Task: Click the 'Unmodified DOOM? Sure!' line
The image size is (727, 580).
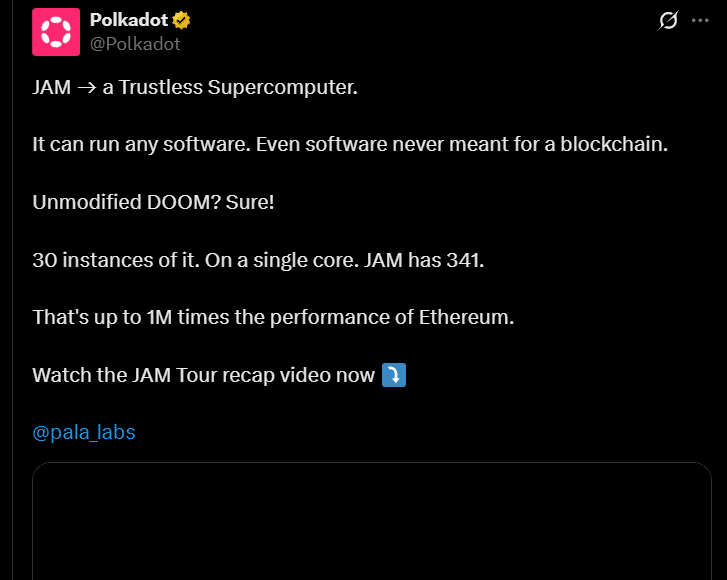Action: pos(153,202)
